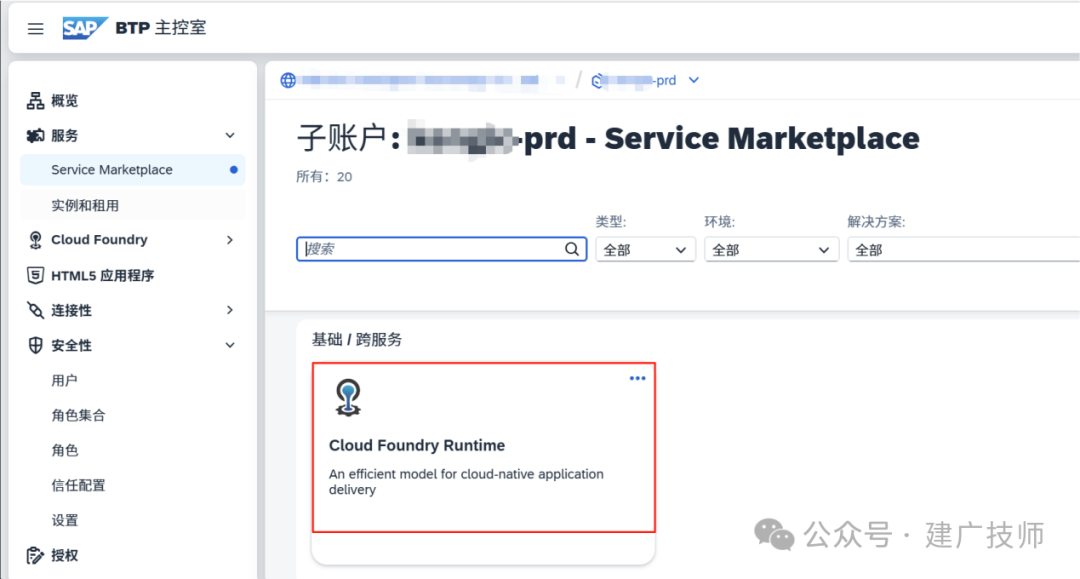The image size is (1080, 579).
Task: Focus the 搜索 search field
Action: [442, 249]
